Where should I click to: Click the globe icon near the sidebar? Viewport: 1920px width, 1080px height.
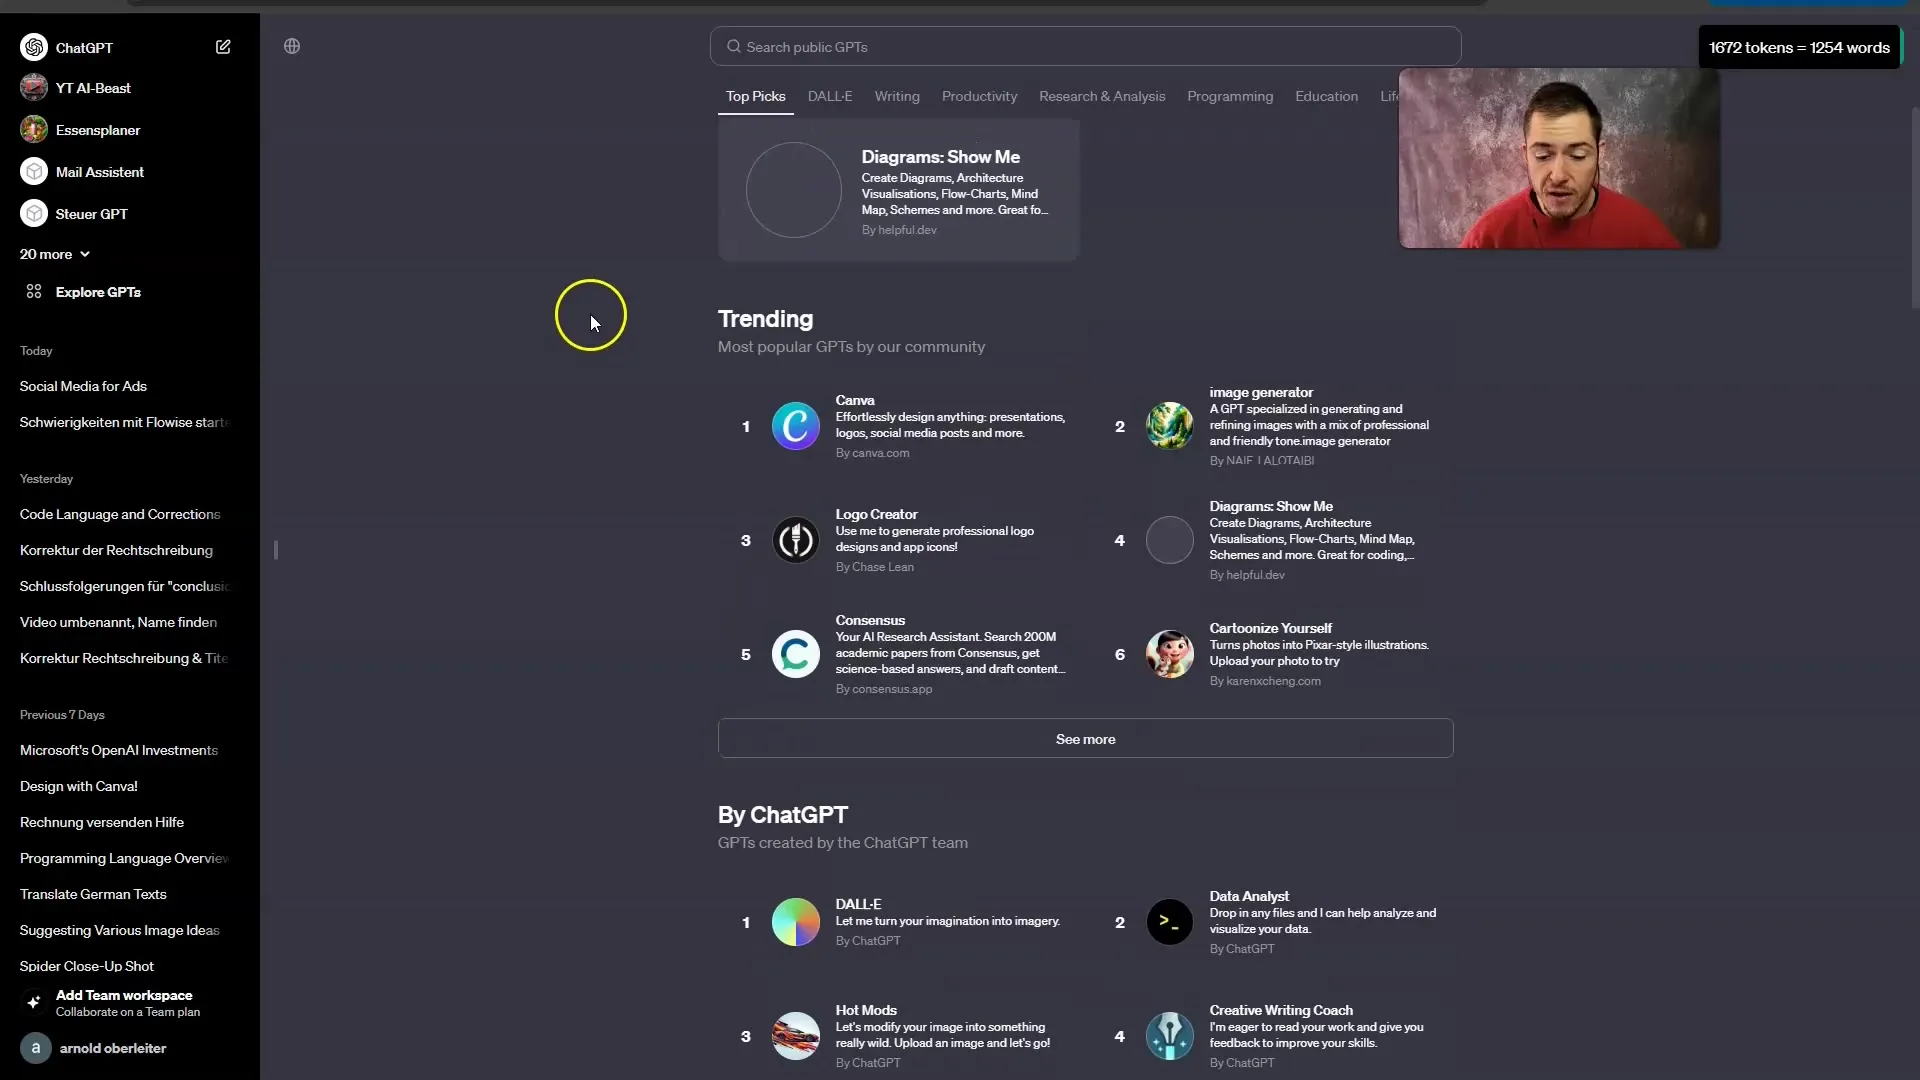292,46
